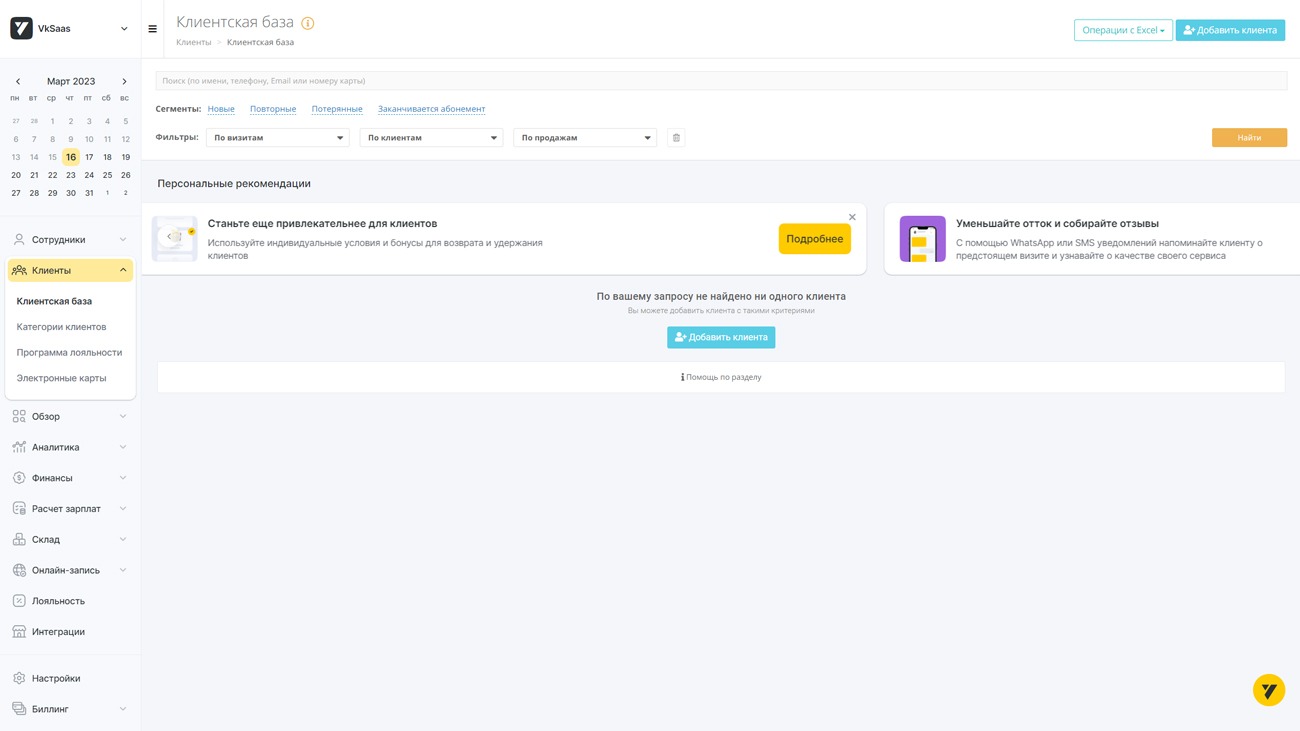Click the VkSaas logo icon
The image size is (1300, 731).
(21, 29)
